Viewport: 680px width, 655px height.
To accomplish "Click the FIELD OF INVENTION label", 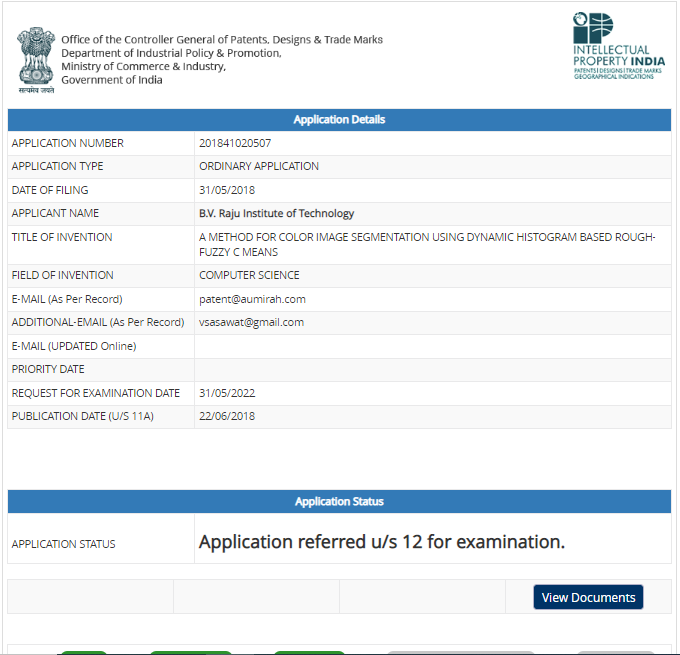I will [x=62, y=275].
